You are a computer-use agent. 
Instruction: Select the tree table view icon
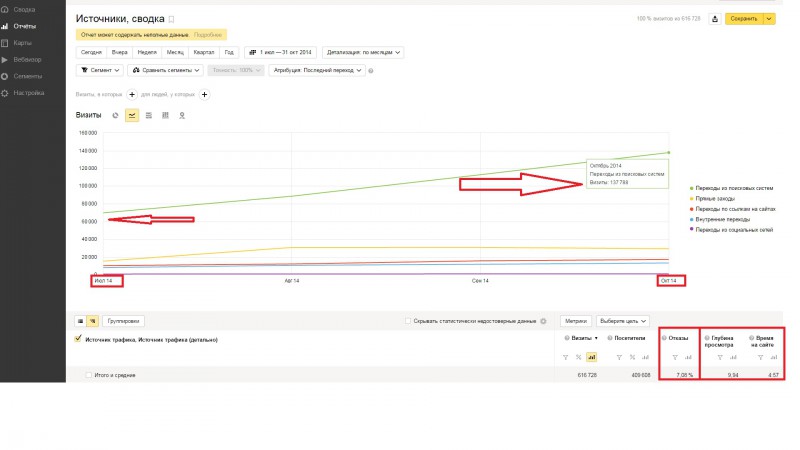click(x=92, y=321)
